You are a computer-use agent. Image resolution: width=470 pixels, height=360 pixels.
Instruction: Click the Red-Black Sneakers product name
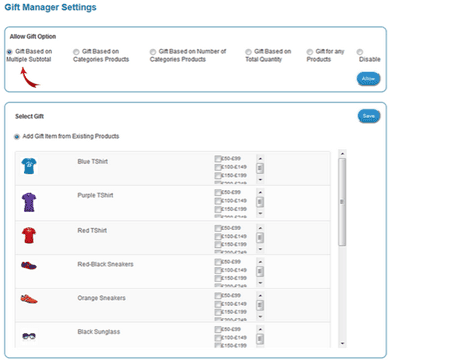(x=106, y=264)
